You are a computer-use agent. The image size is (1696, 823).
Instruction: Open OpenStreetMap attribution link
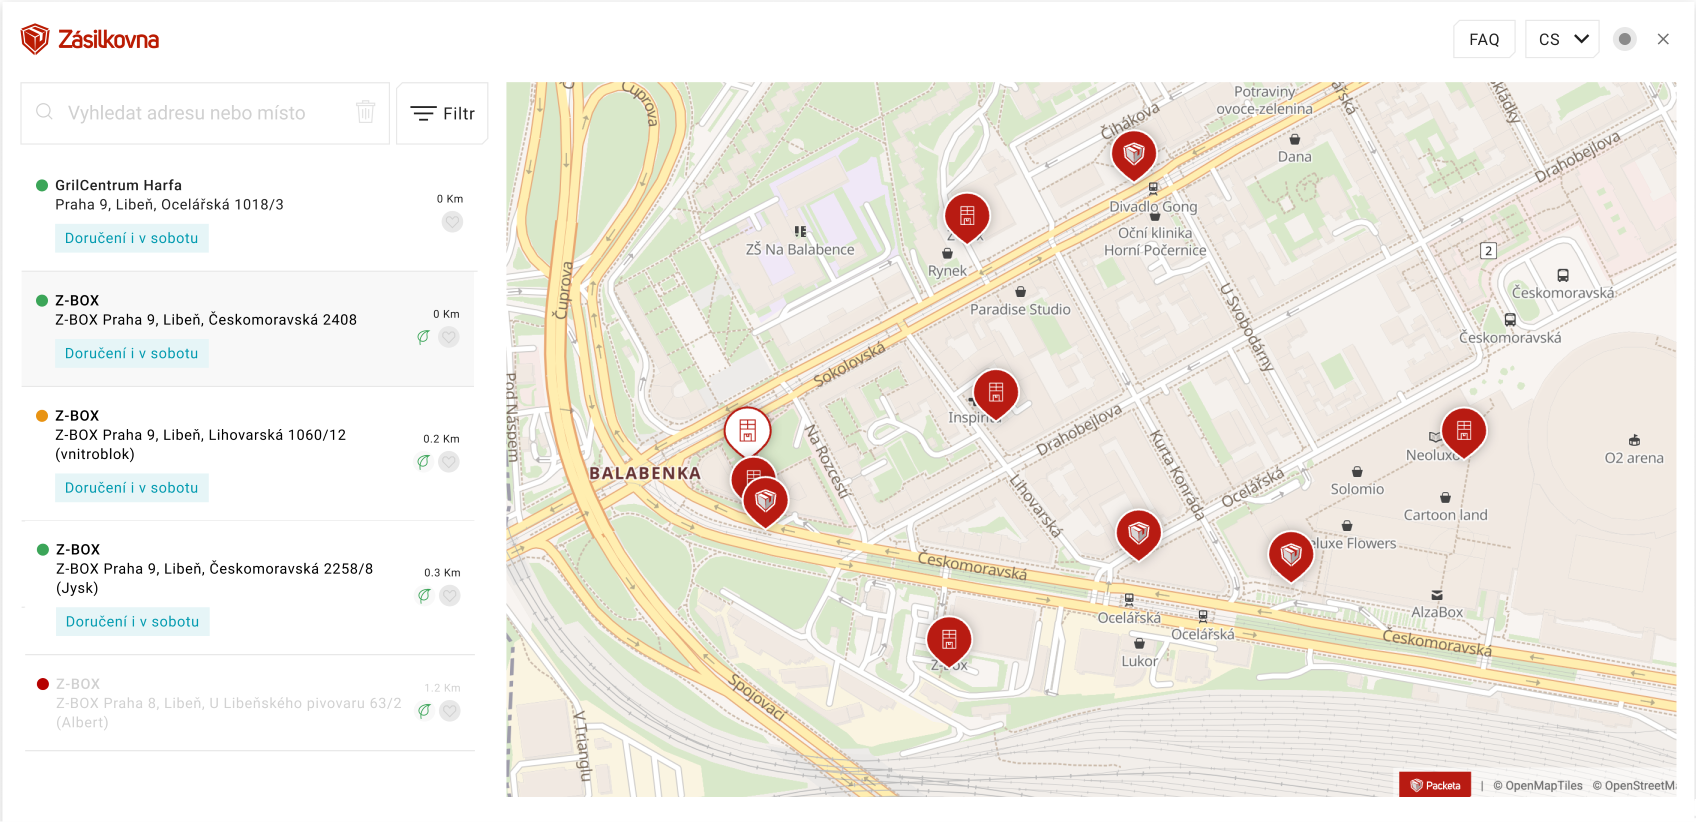point(1634,786)
